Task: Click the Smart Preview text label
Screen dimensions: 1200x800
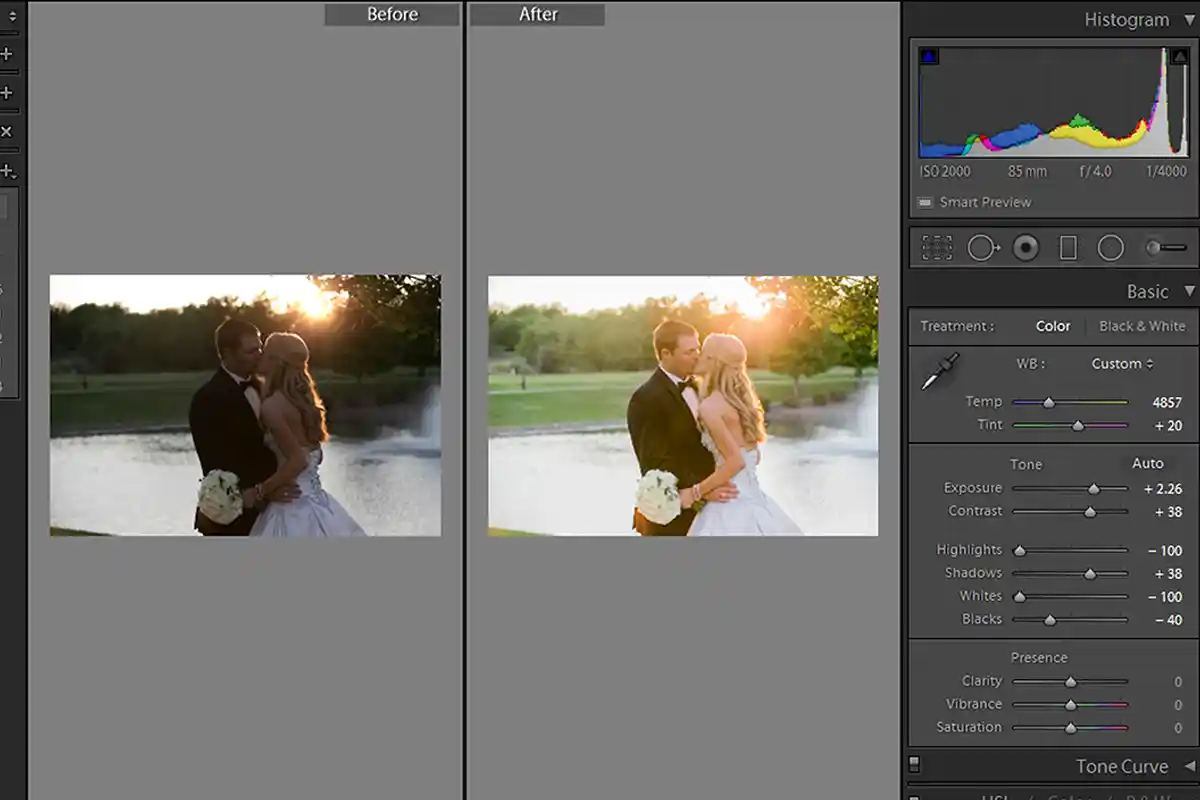Action: (985, 202)
